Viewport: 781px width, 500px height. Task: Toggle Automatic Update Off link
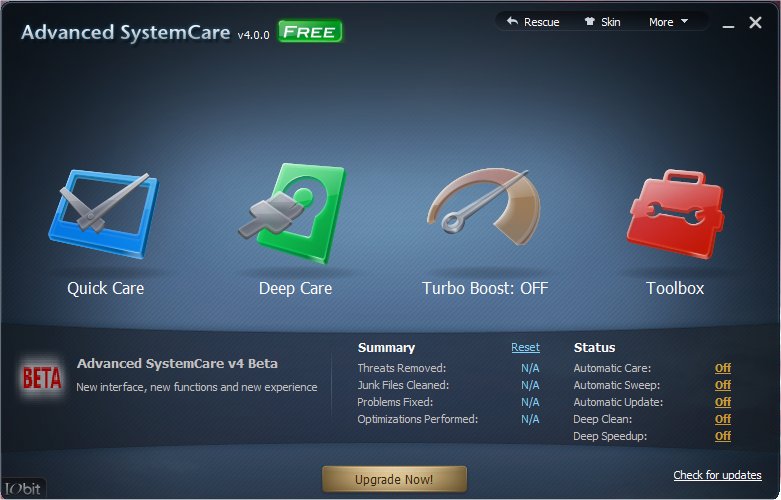tap(723, 402)
